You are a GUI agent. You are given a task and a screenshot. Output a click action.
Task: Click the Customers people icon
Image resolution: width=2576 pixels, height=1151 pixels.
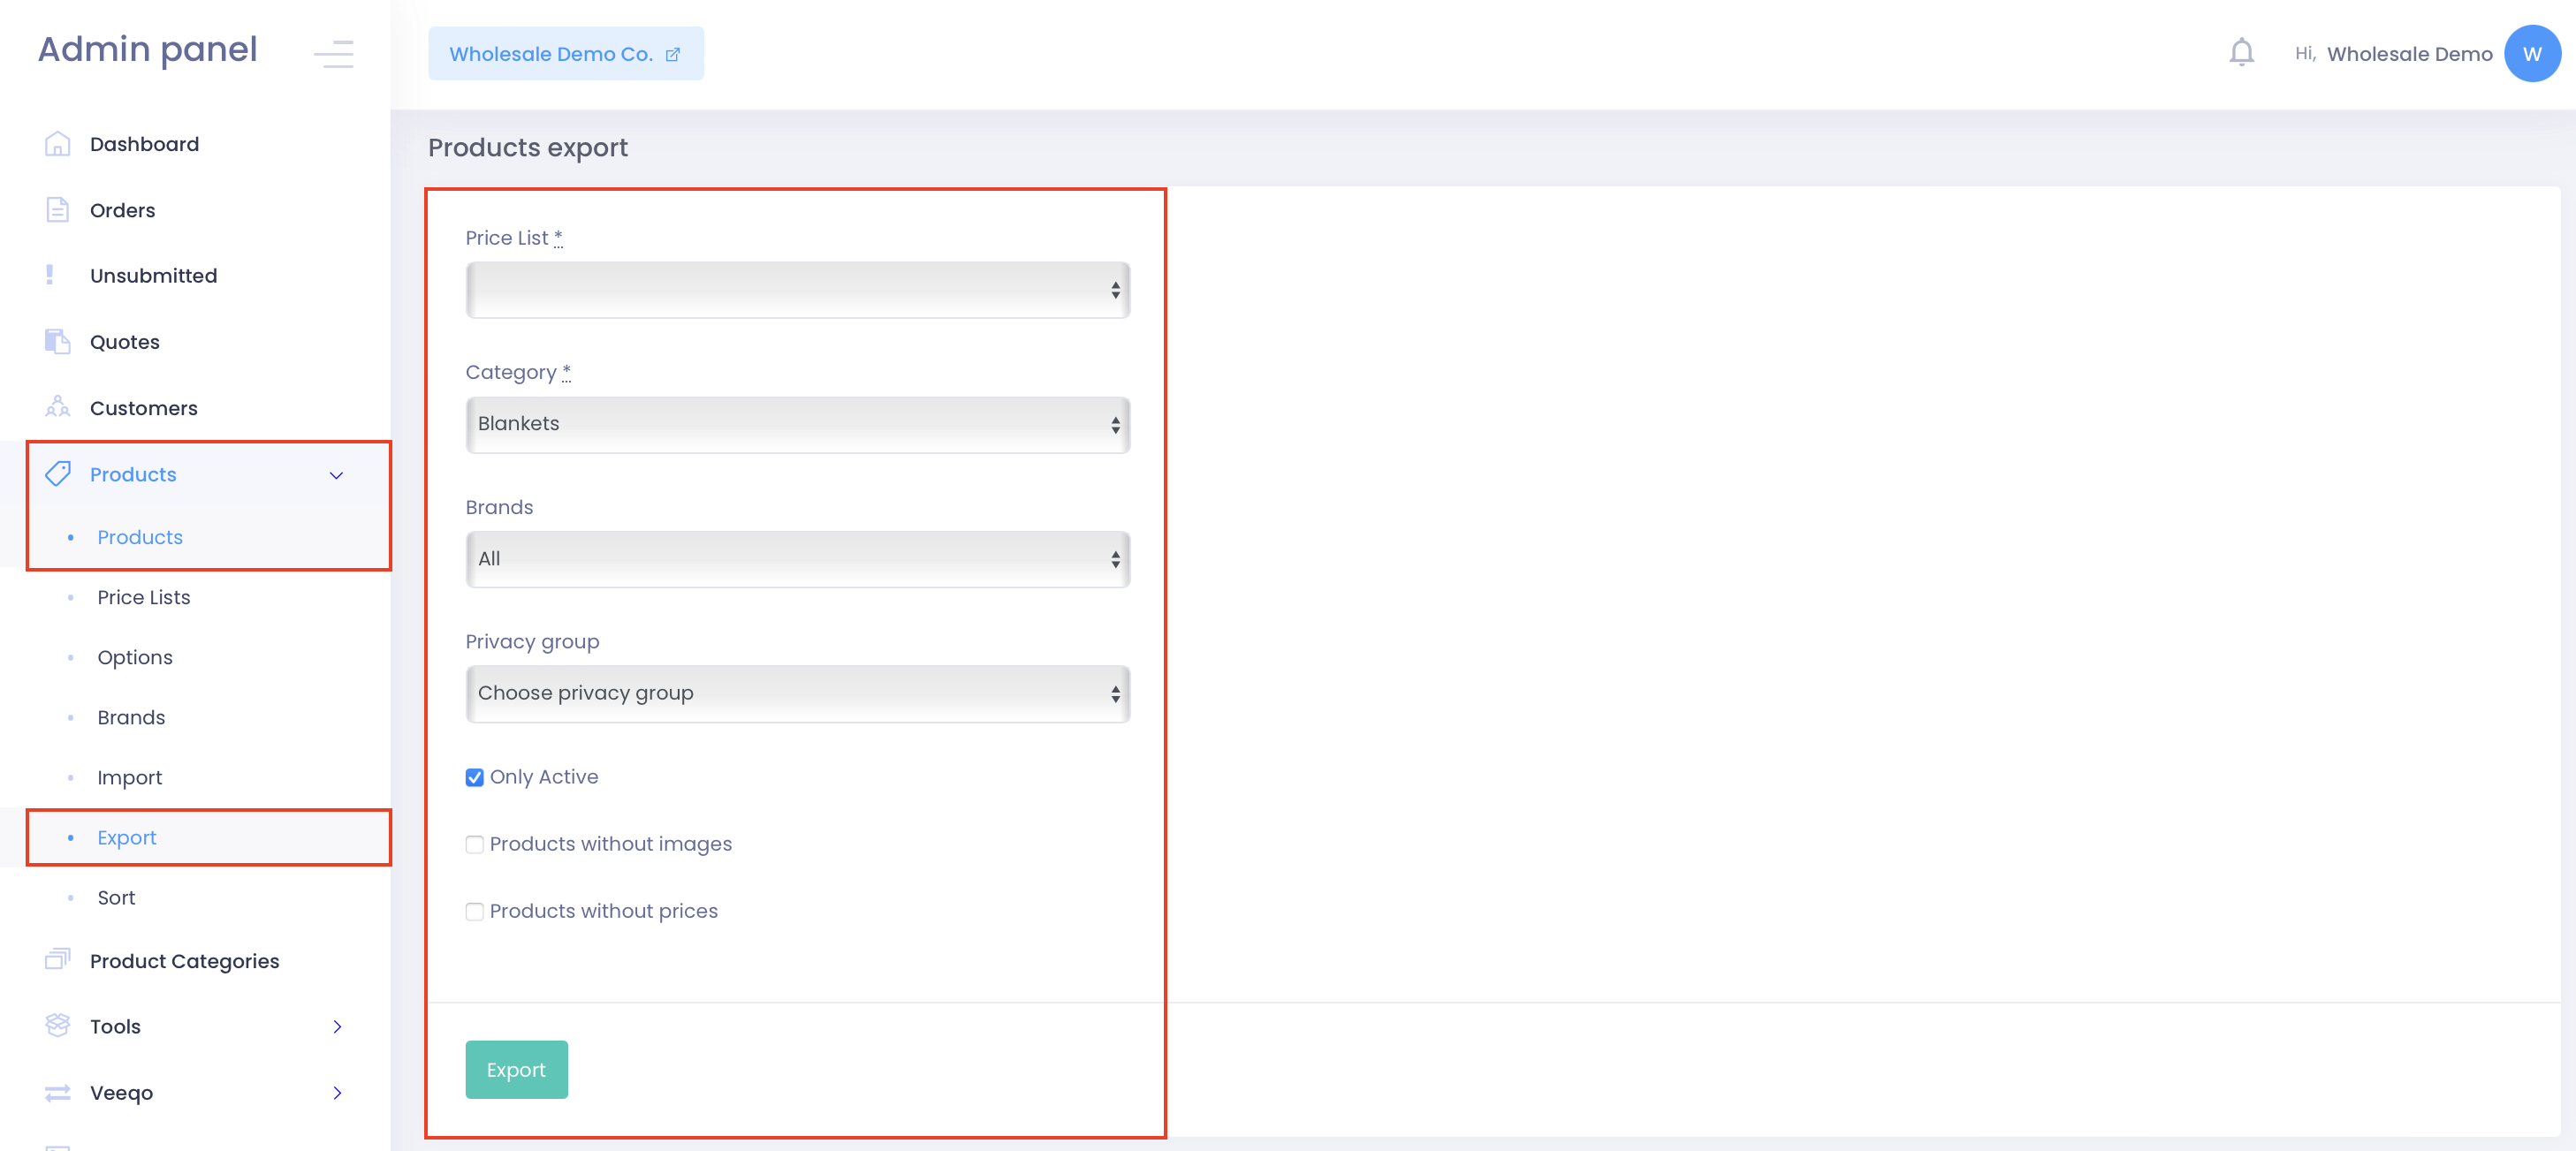click(x=57, y=408)
